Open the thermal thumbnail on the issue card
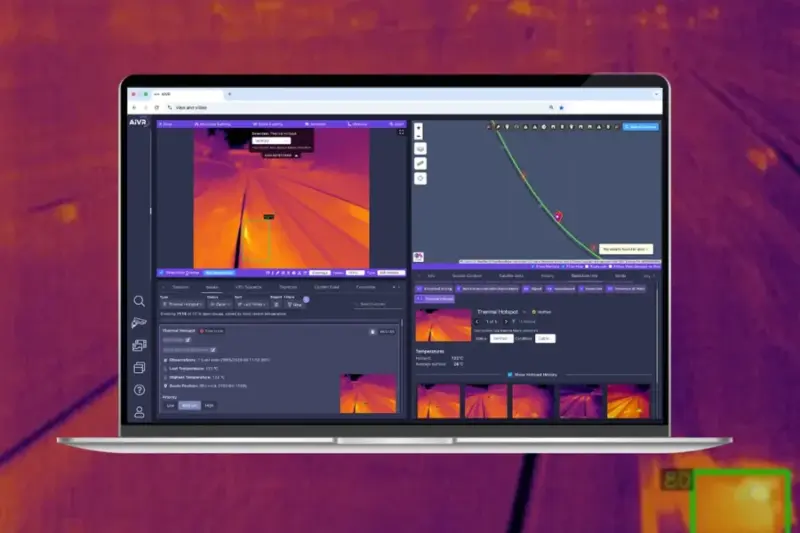Viewport: 800px width, 533px height. 368,394
